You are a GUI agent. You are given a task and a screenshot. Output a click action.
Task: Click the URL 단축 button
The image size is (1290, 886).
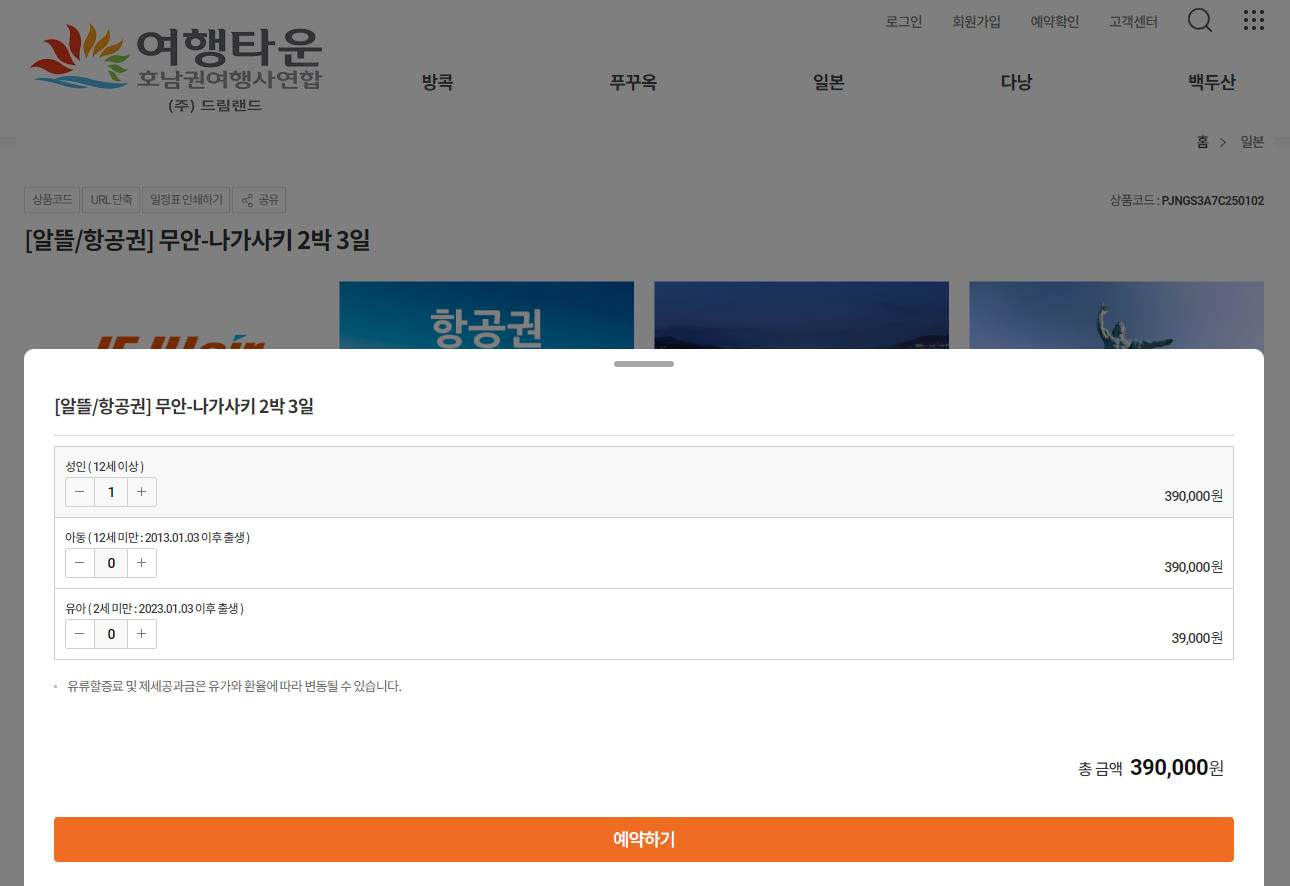pos(111,200)
